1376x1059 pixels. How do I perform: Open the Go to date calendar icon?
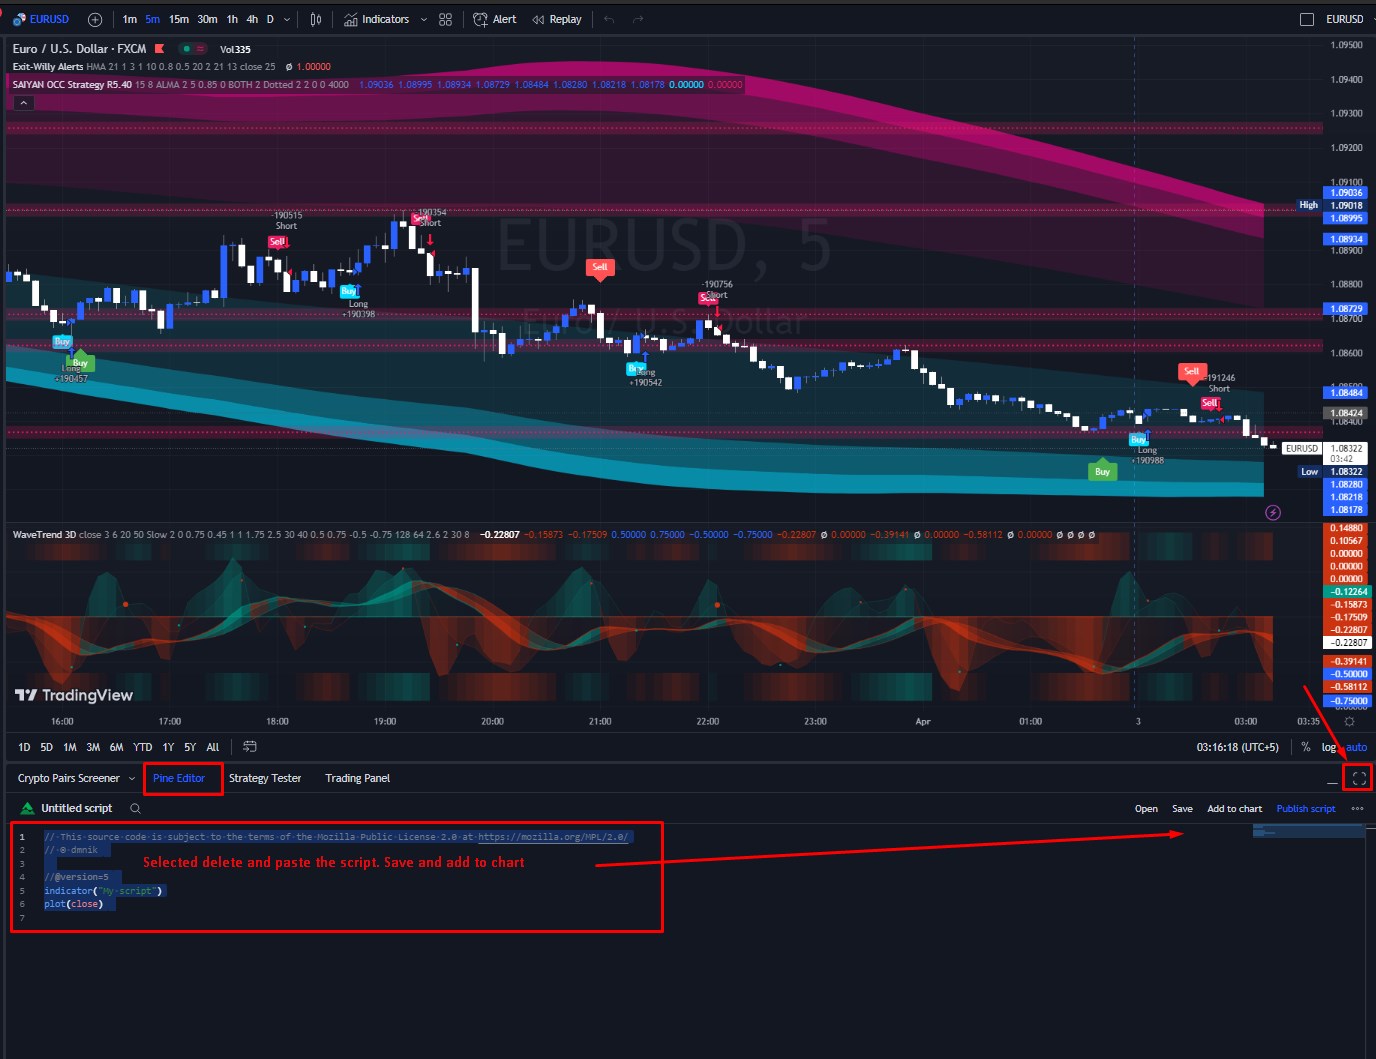tap(250, 747)
